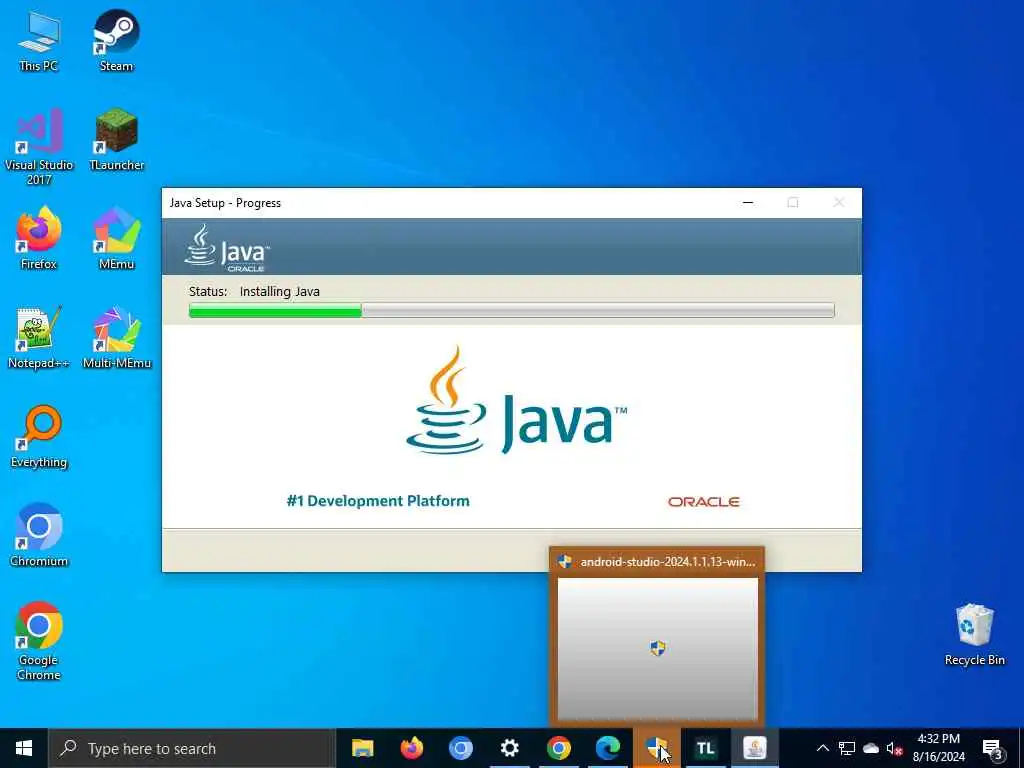Open File Explorer from the taskbar
The height and width of the screenshot is (768, 1024).
tap(362, 748)
